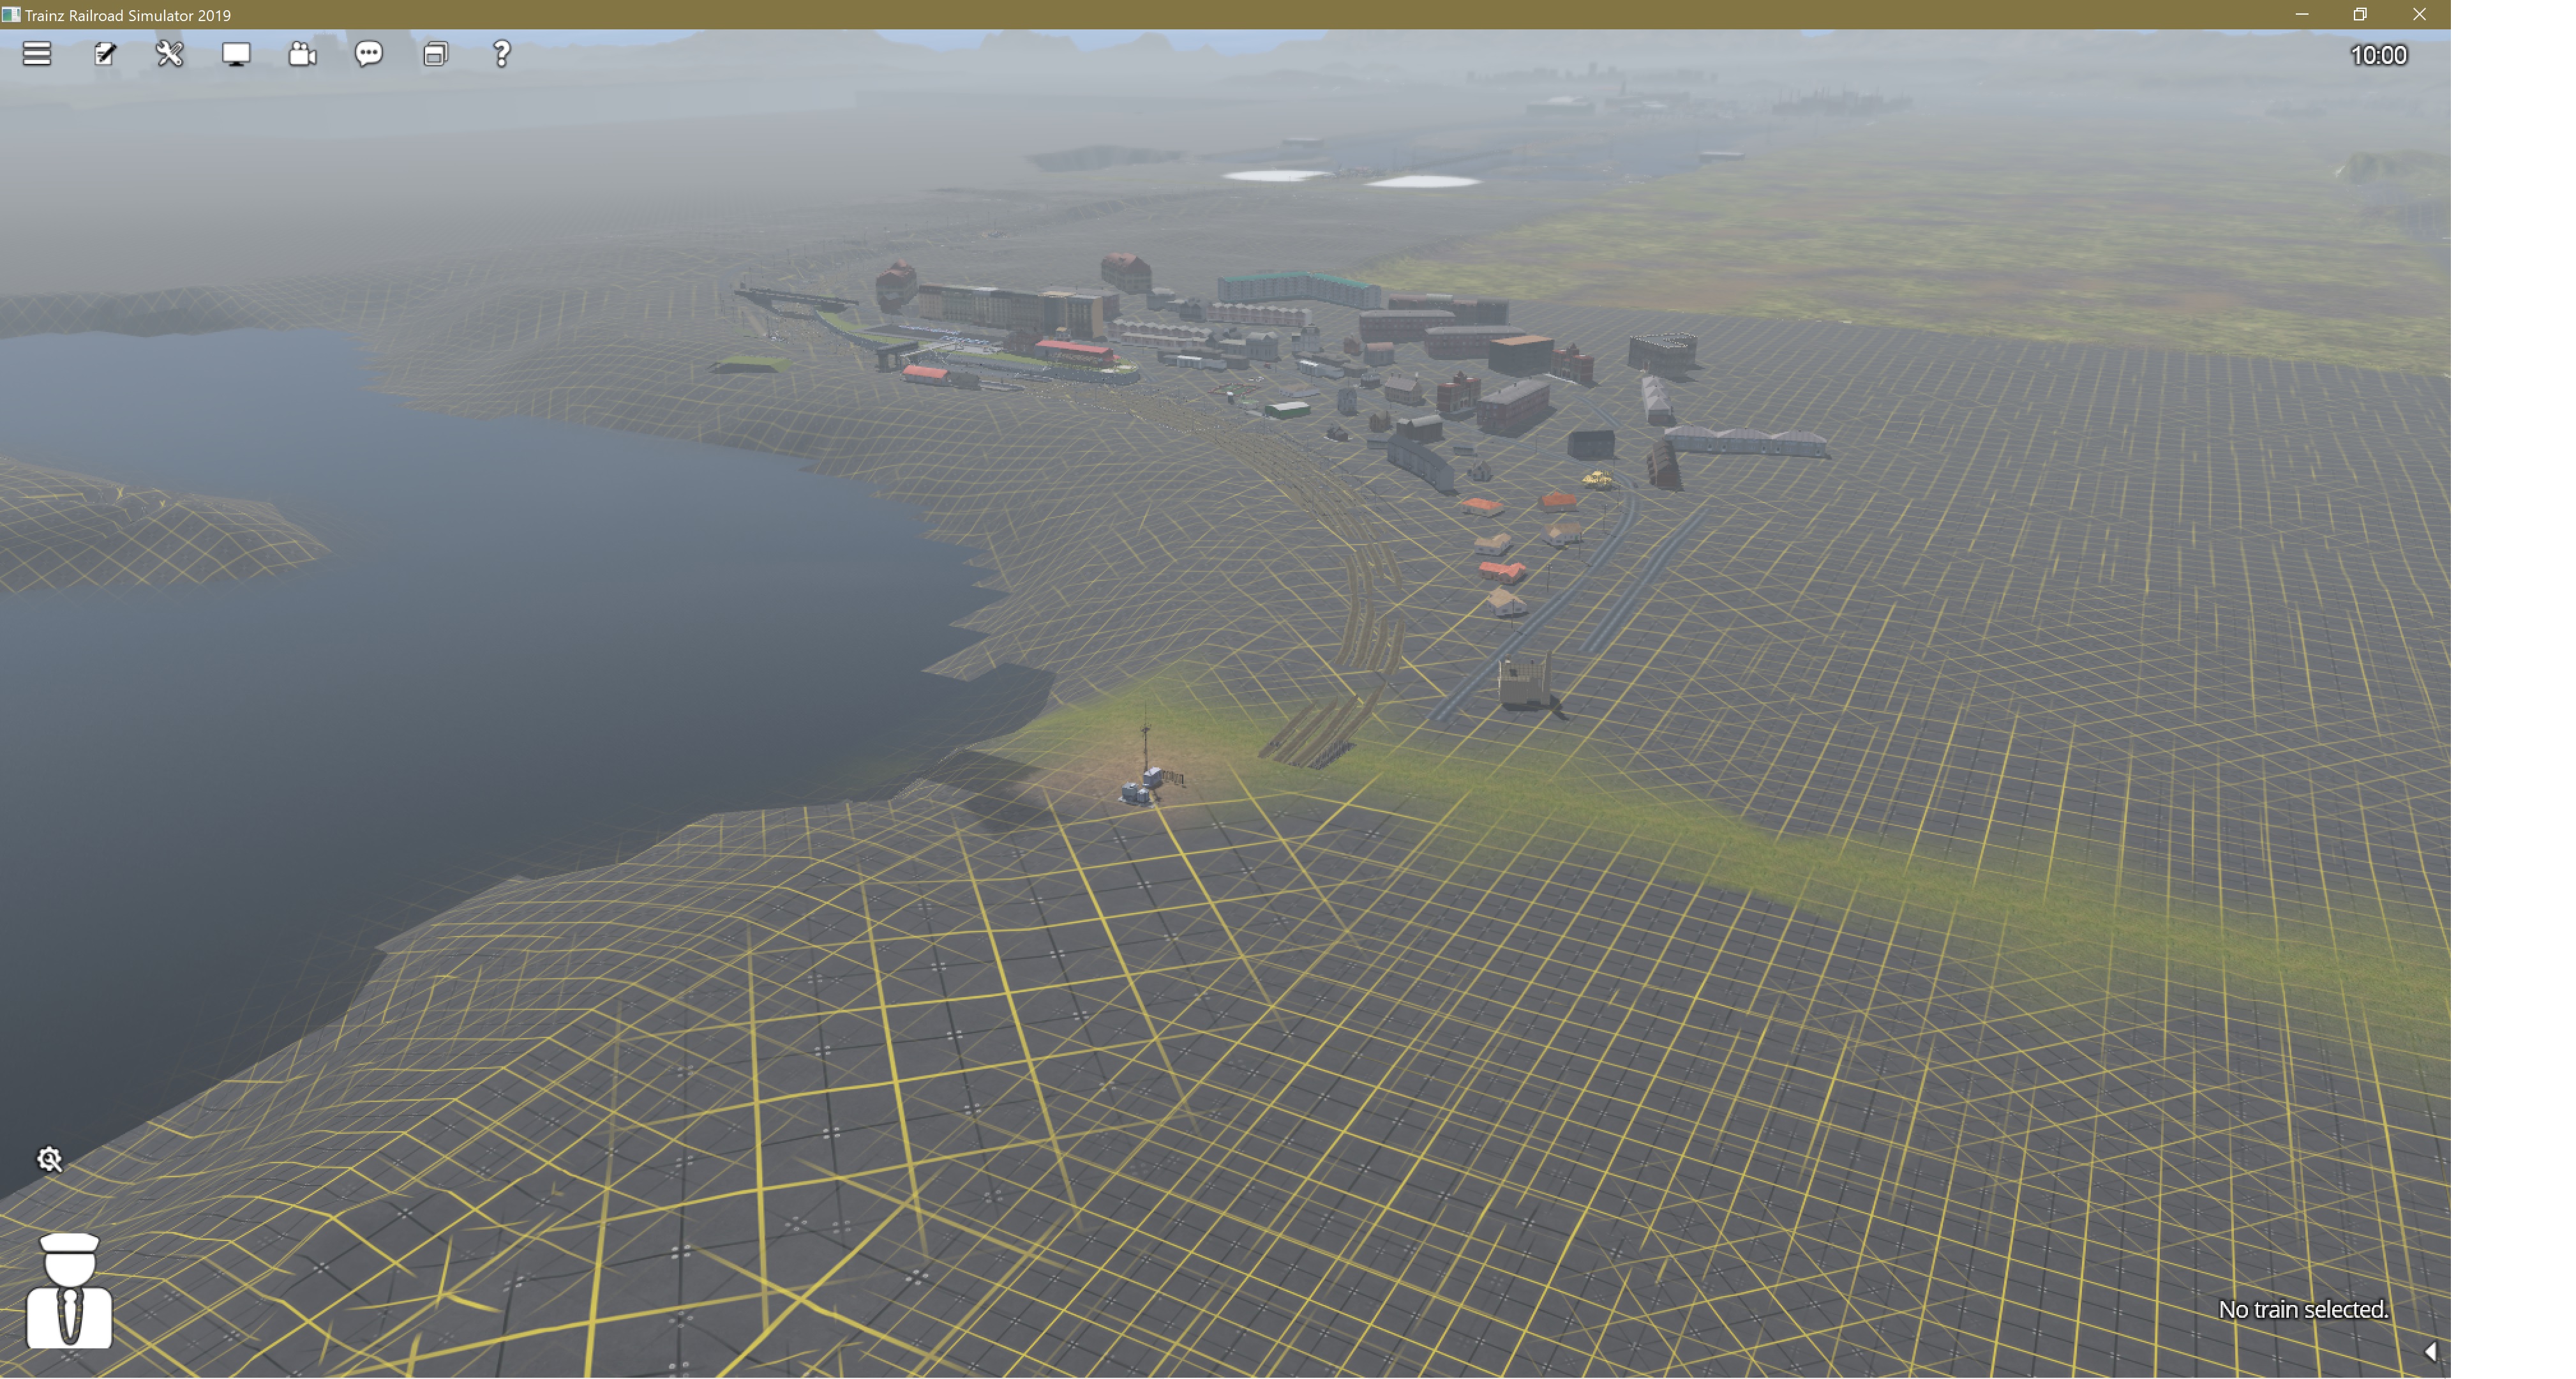The height and width of the screenshot is (1379, 2576).
Task: Expand the panel with the bottom-right arrow
Action: (x=2430, y=1352)
